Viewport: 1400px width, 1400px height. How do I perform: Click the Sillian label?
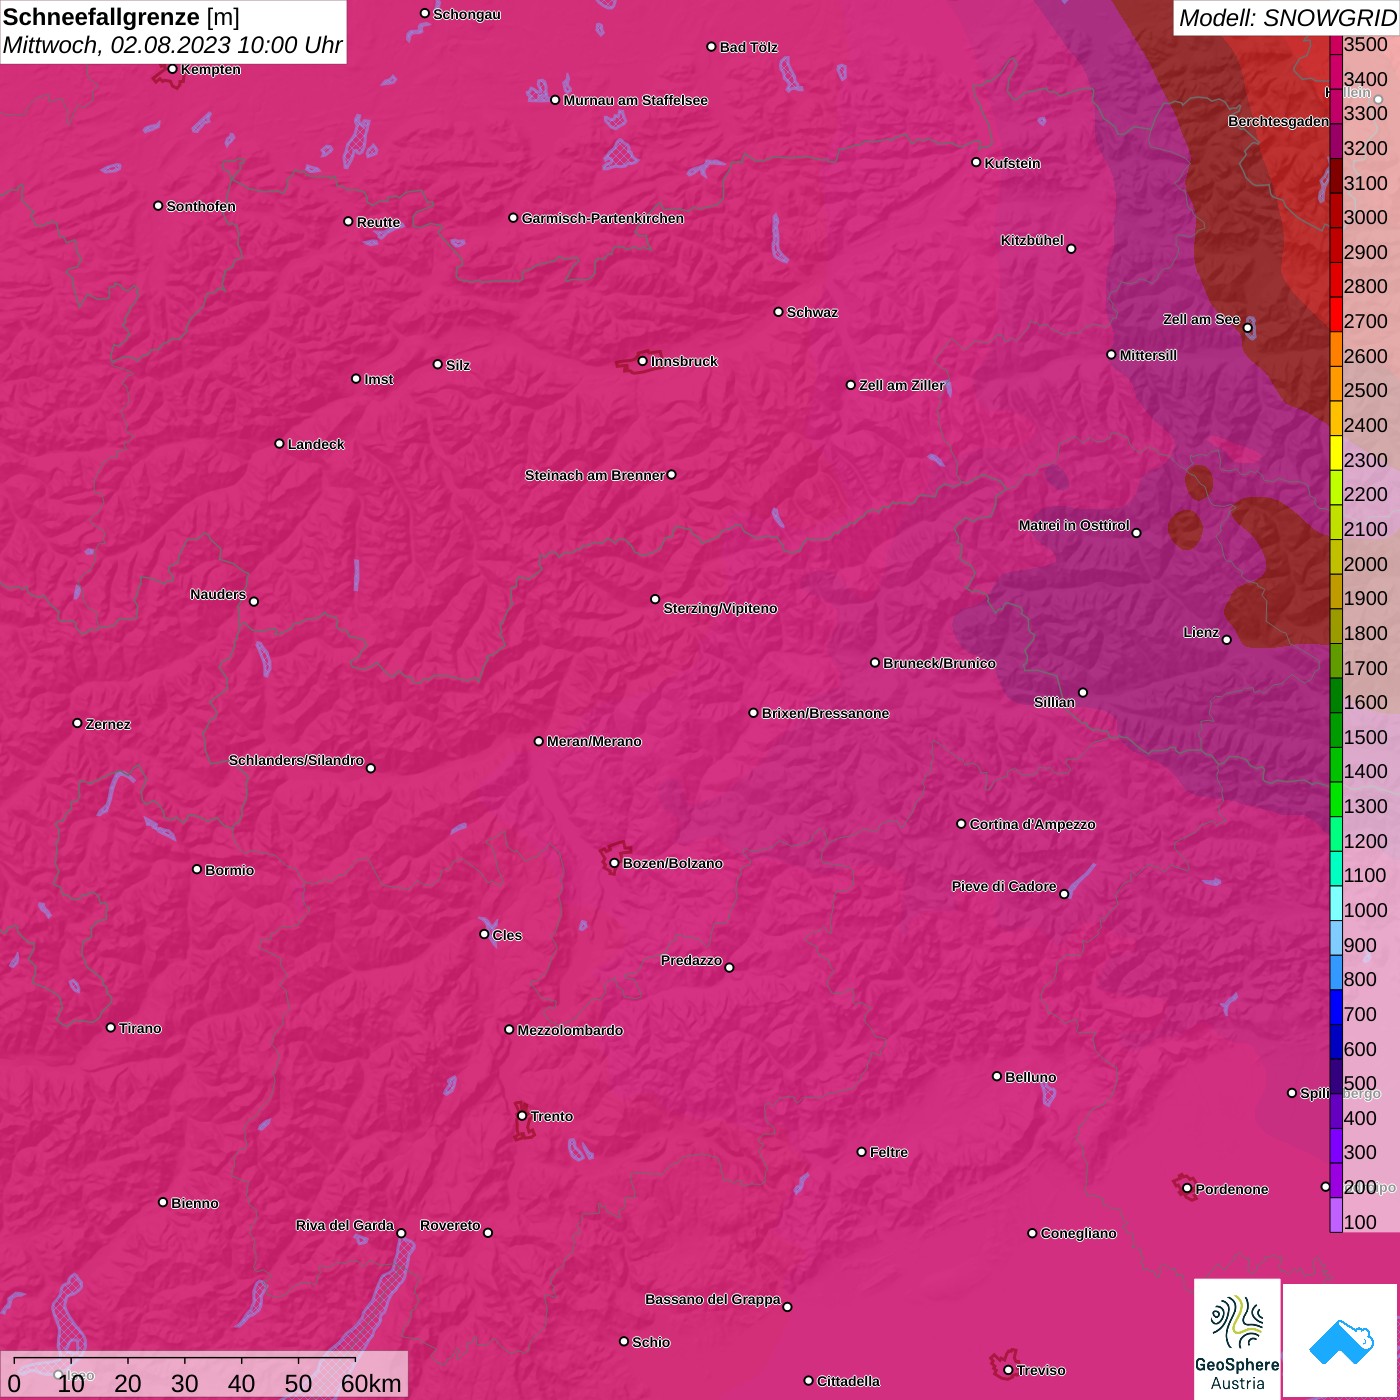(1054, 702)
